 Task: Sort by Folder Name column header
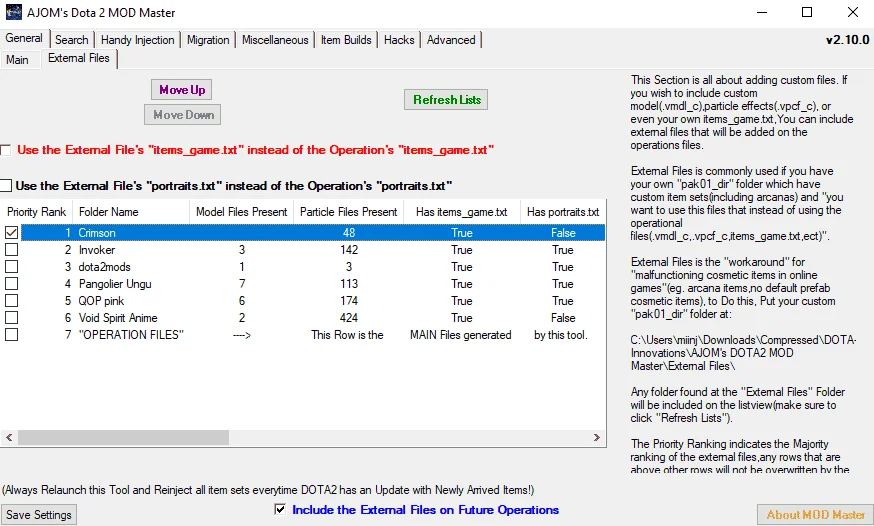pyautogui.click(x=131, y=212)
